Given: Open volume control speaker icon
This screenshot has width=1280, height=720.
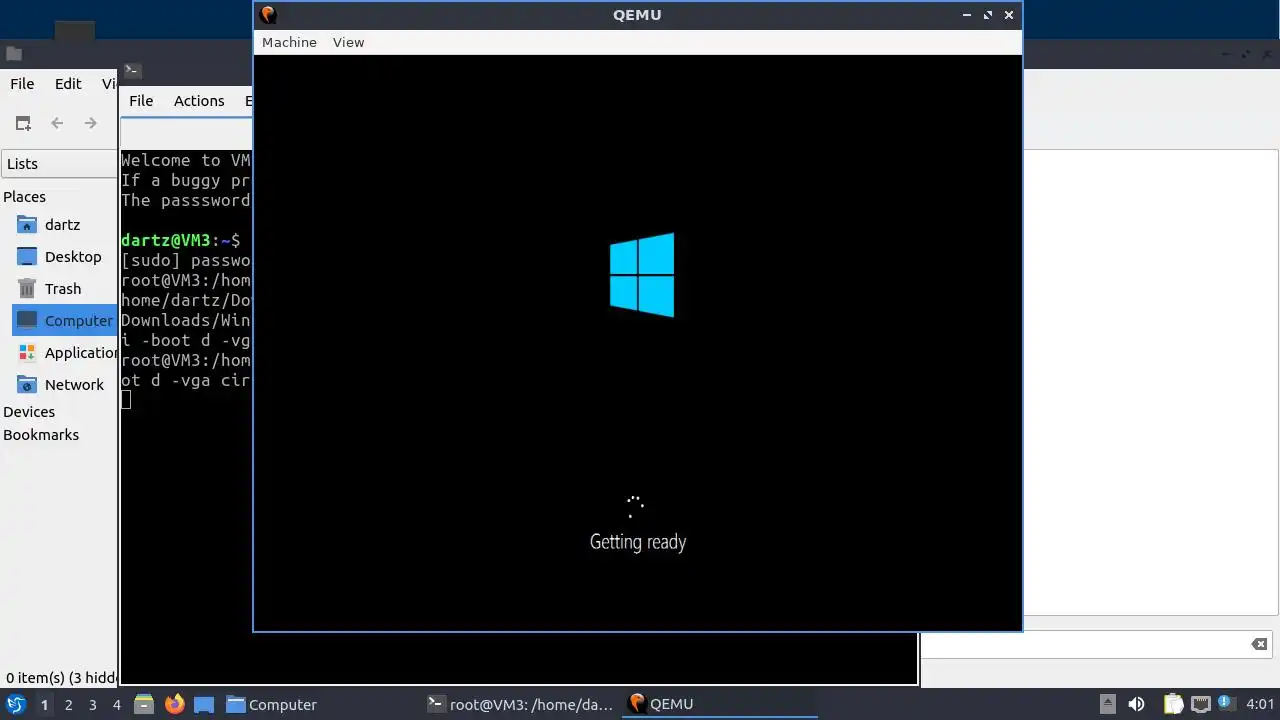Looking at the screenshot, I should click(x=1136, y=704).
